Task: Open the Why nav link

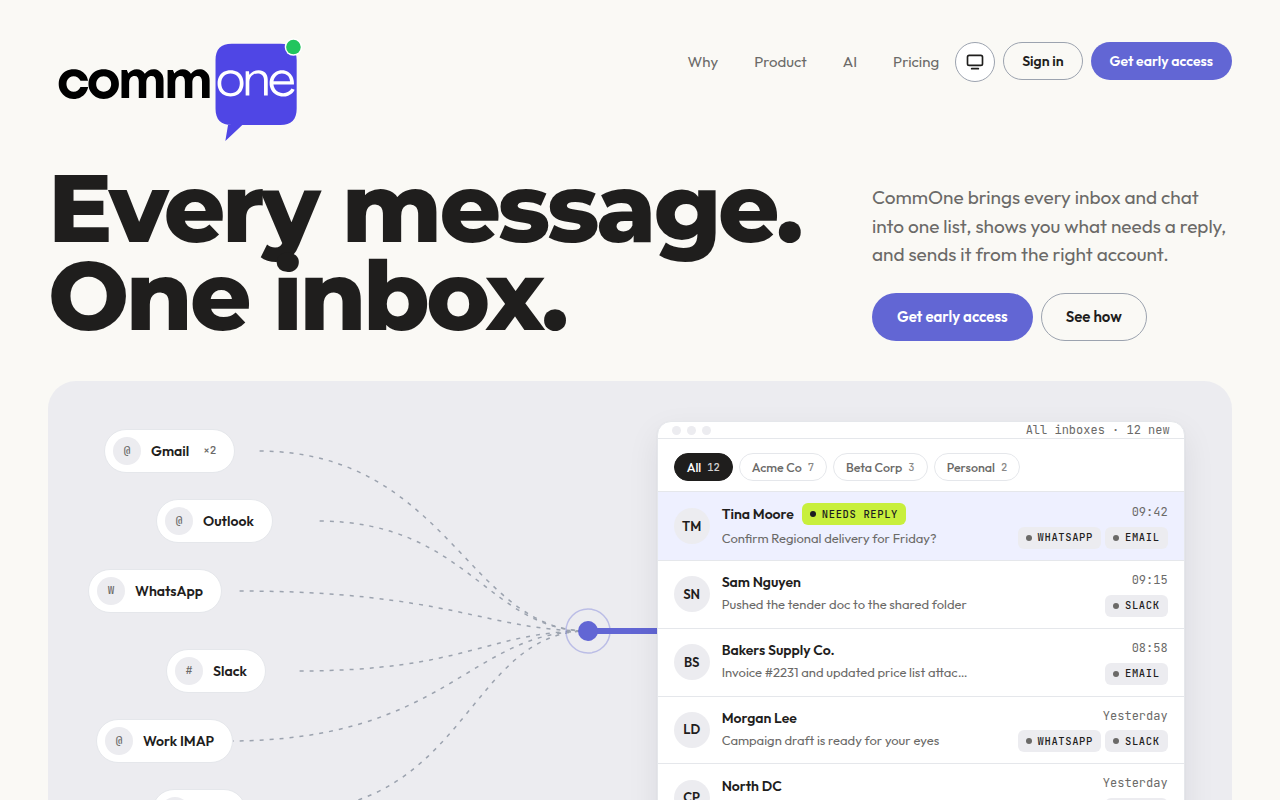Action: (703, 62)
